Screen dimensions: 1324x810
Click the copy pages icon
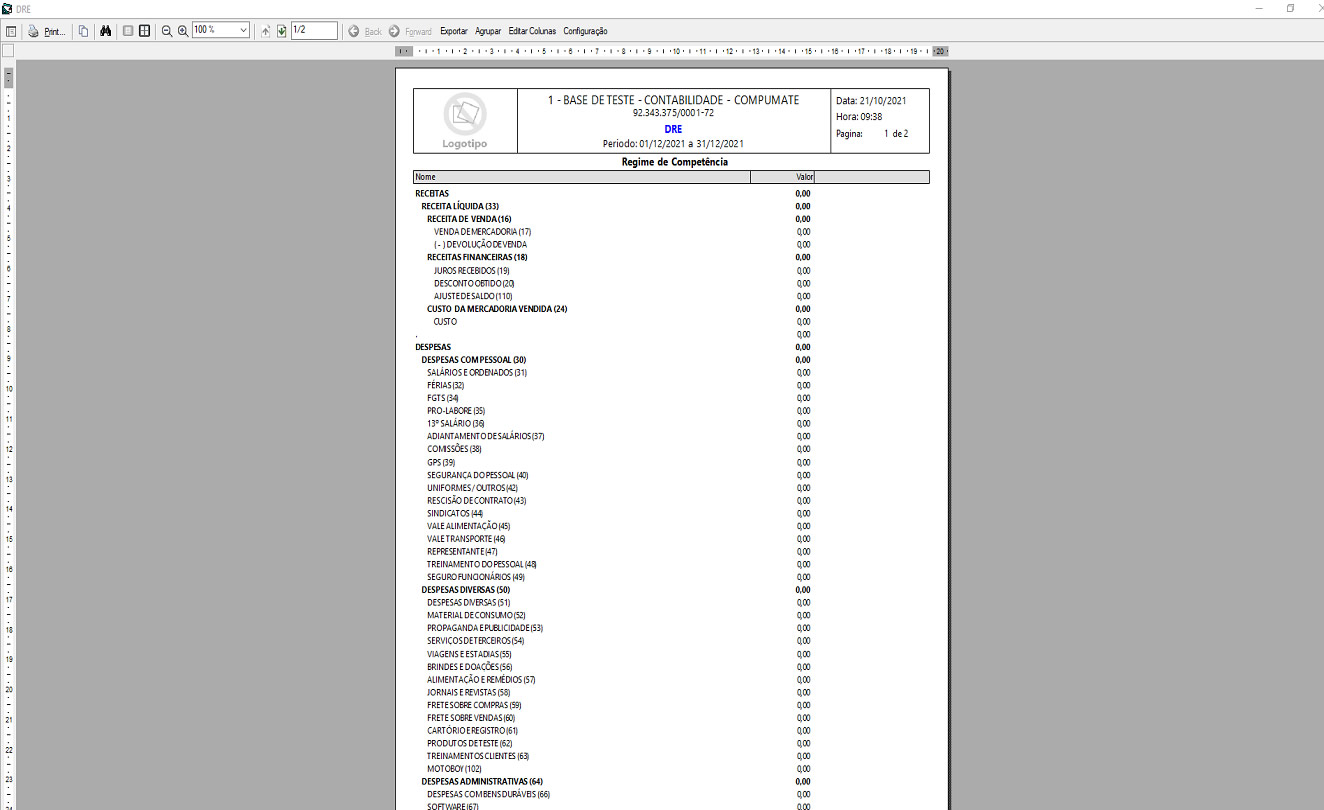click(x=83, y=31)
